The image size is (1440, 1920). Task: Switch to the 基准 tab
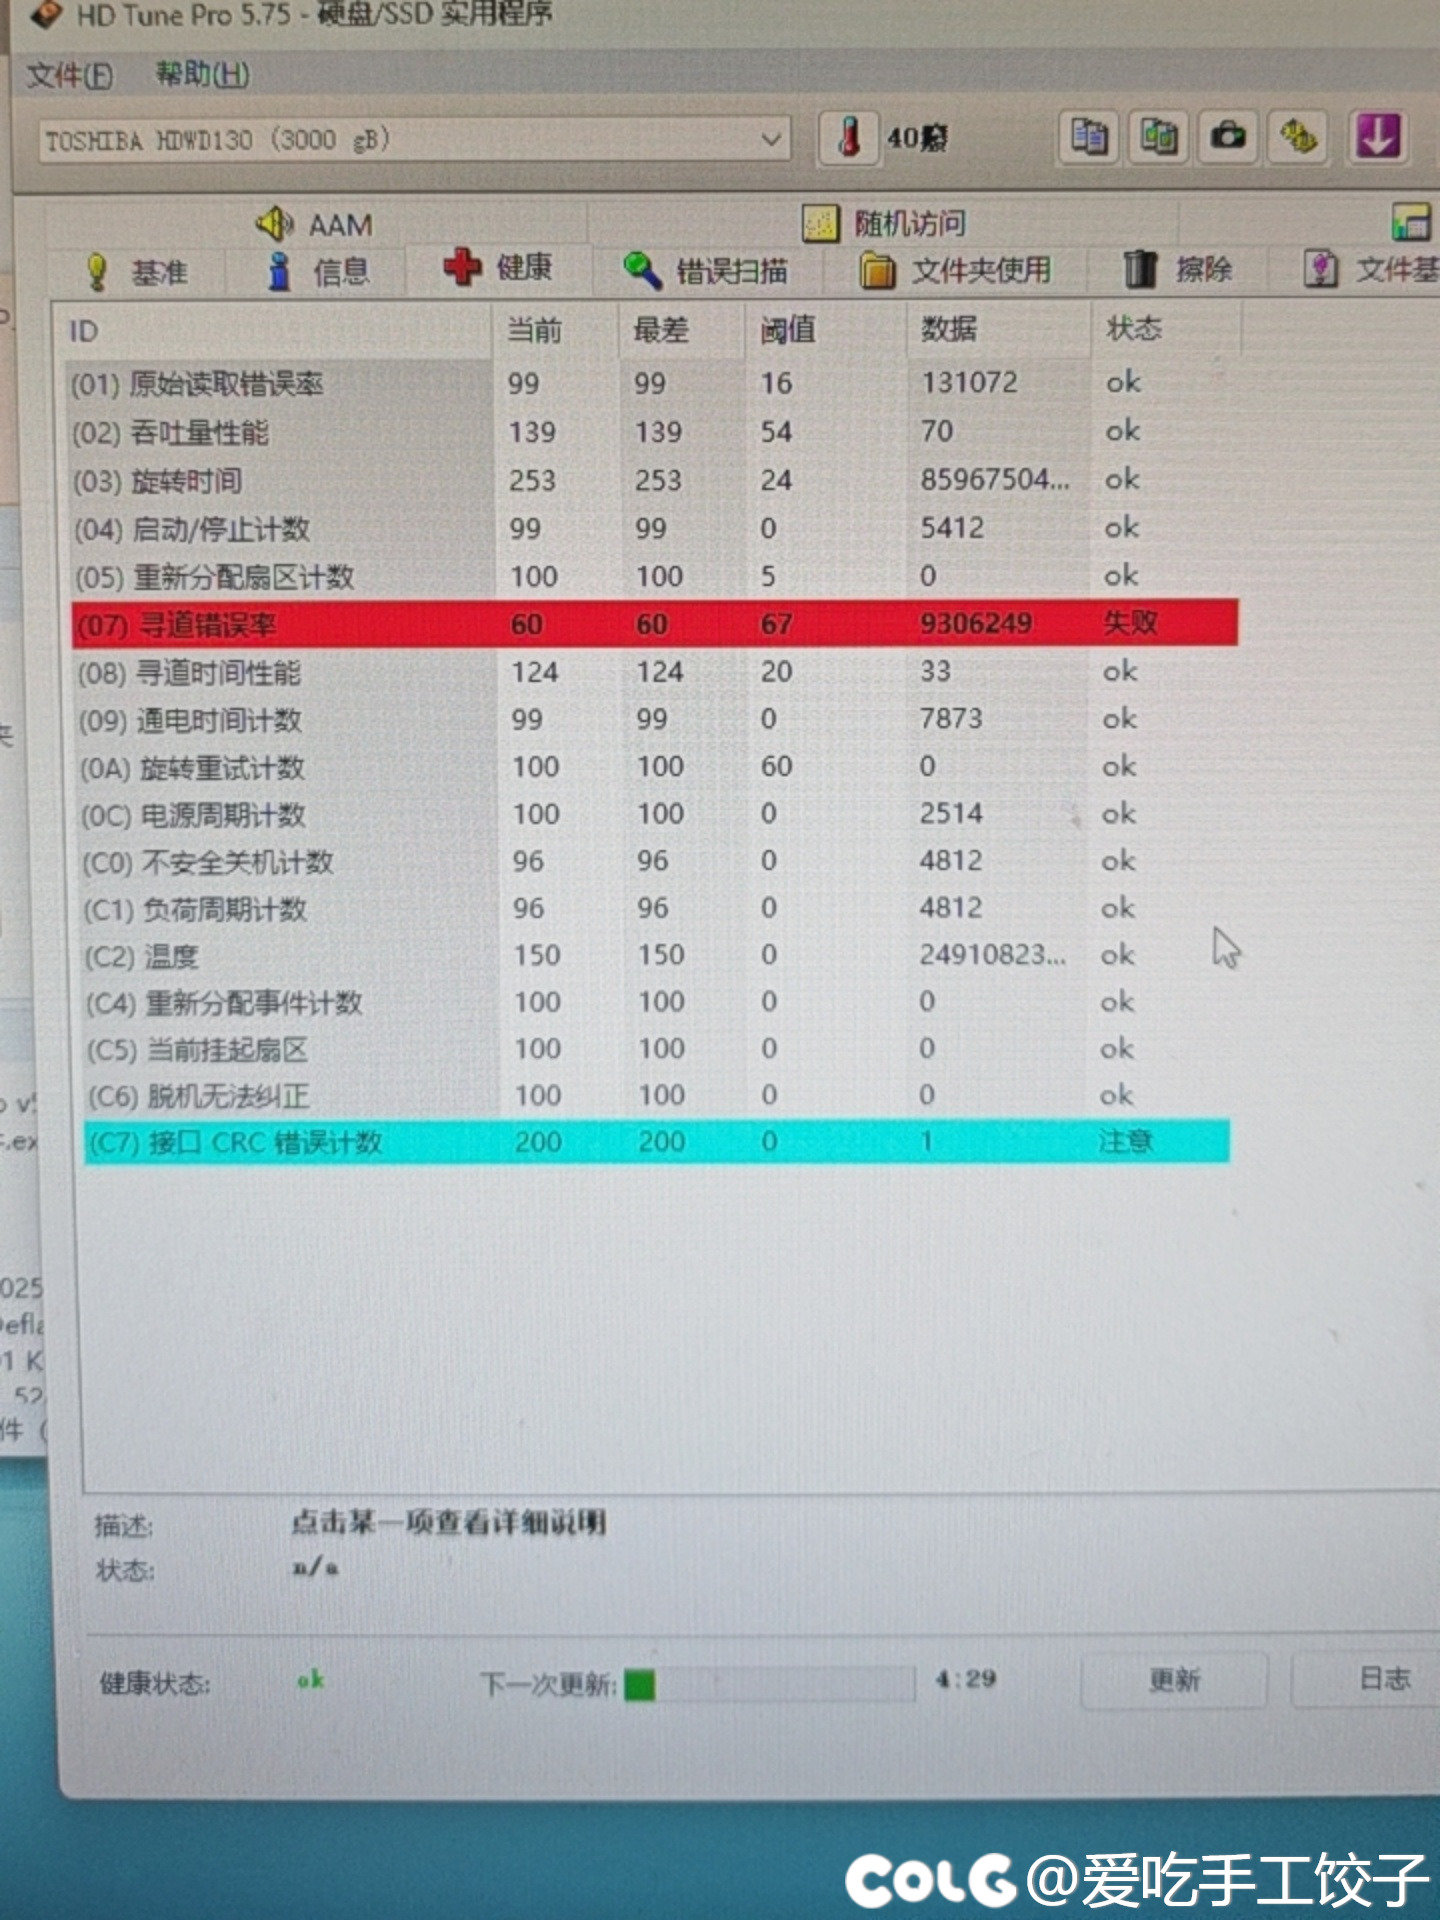(137, 272)
